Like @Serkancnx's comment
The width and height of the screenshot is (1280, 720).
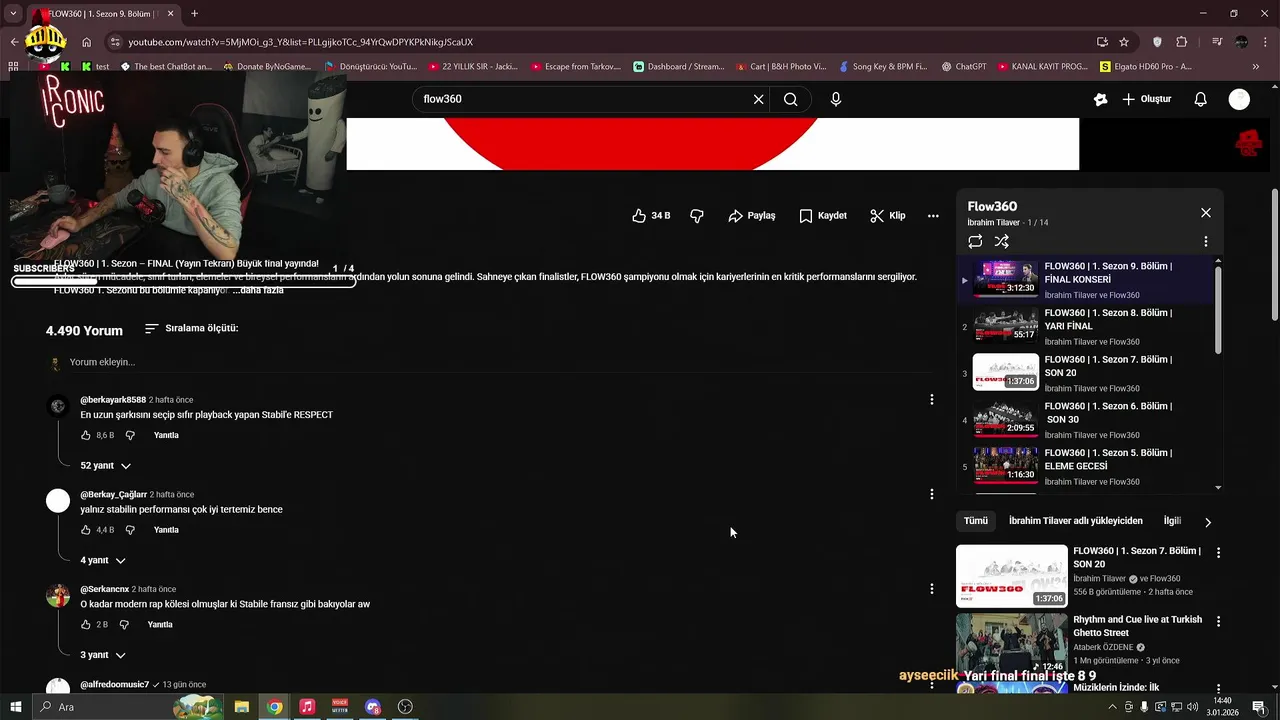coord(87,625)
